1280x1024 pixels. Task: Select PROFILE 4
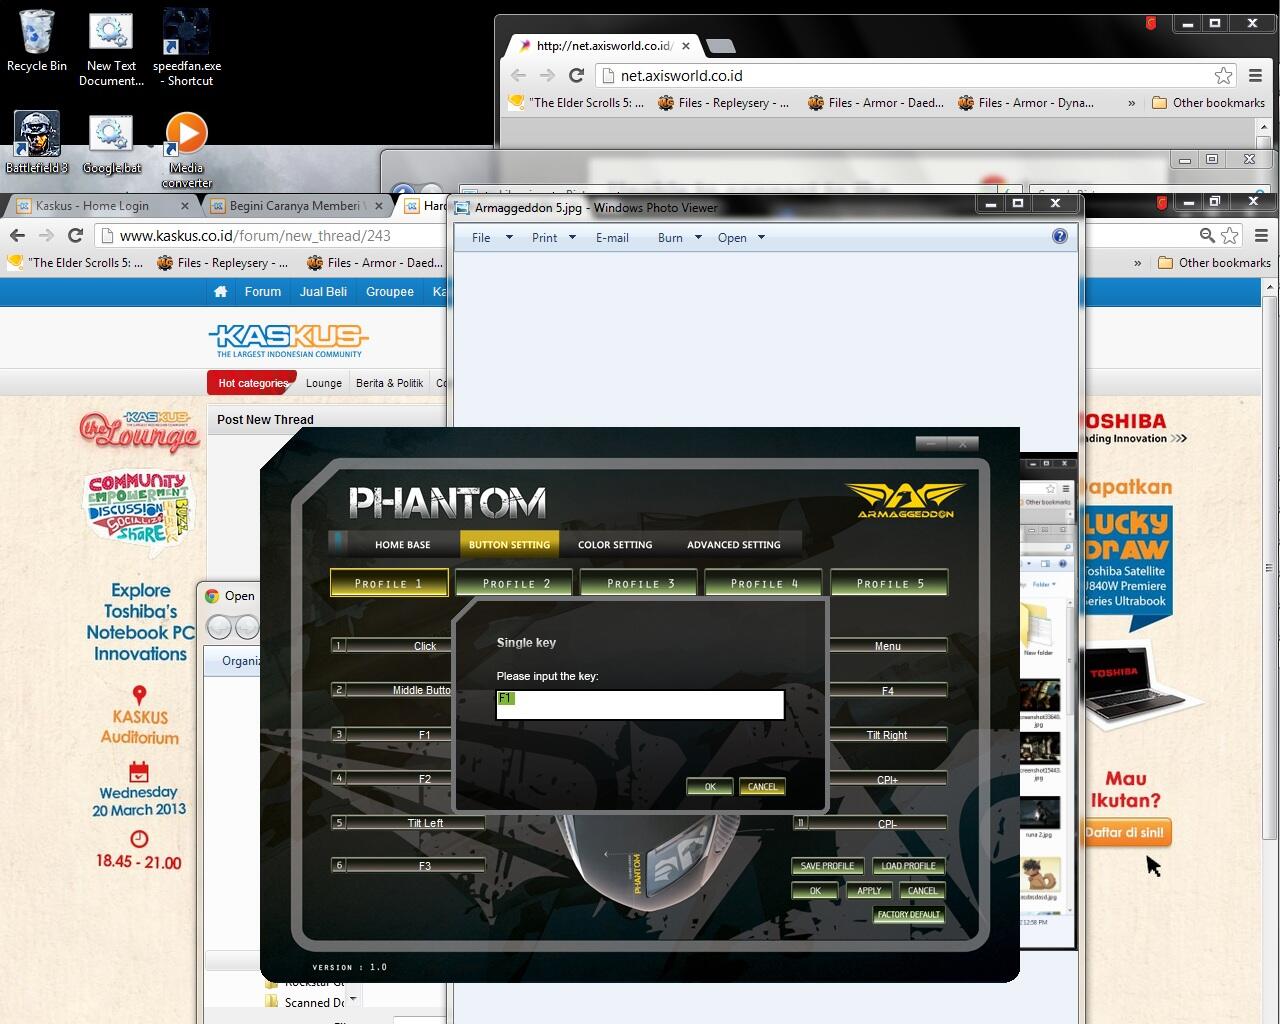(x=765, y=583)
